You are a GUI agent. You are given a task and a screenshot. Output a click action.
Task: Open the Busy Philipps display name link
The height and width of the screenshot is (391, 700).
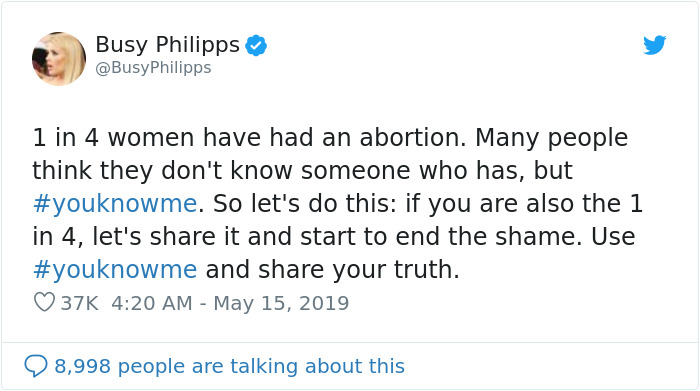pyautogui.click(x=168, y=45)
